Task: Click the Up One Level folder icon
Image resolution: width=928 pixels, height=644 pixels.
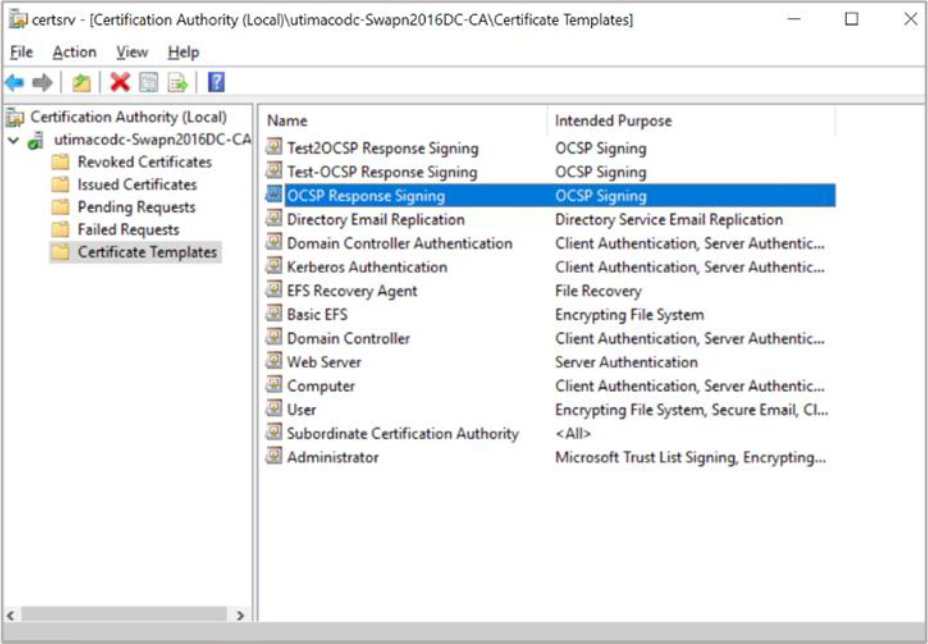Action: (x=81, y=83)
